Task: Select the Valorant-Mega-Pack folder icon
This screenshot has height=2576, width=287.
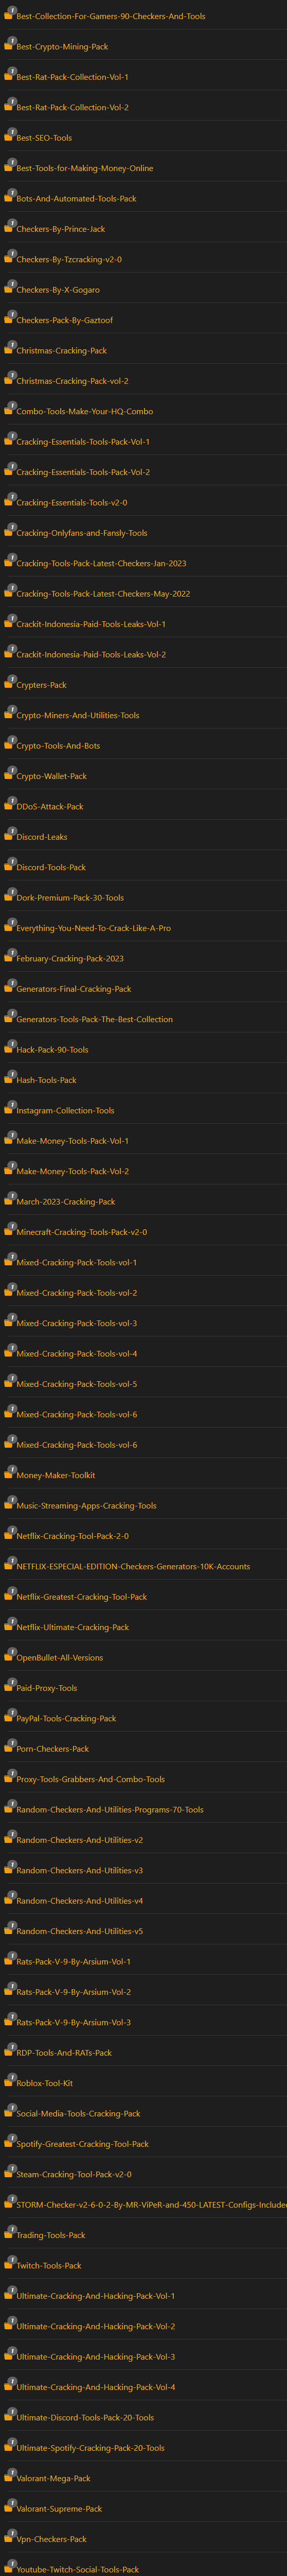Action: click(x=10, y=2476)
